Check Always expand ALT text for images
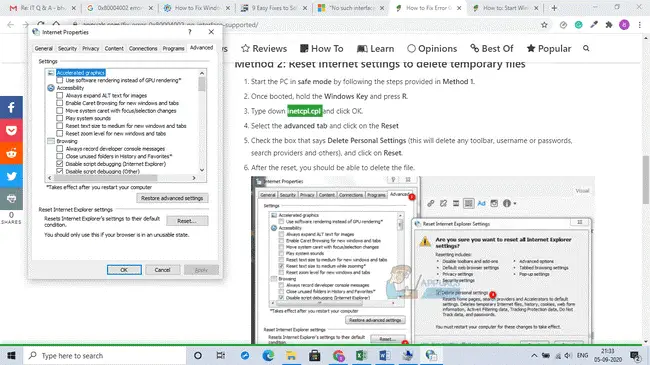 (60, 95)
